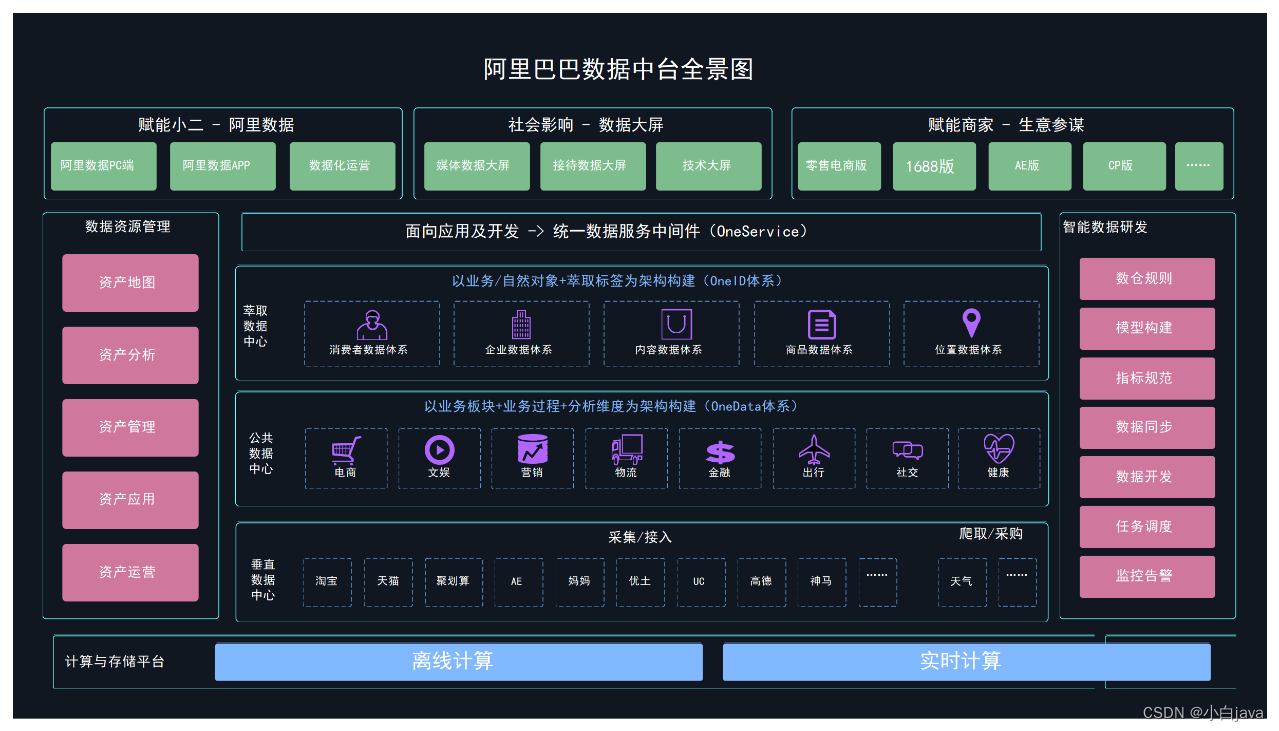Select the U-shaped icon above 内容数据体系
This screenshot has width=1279, height=731.
point(676,324)
